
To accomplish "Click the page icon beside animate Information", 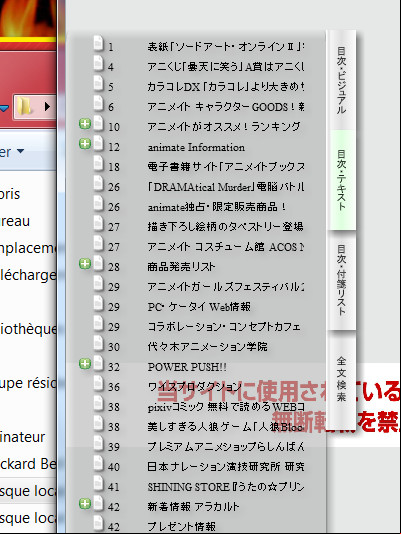I will coord(98,143).
